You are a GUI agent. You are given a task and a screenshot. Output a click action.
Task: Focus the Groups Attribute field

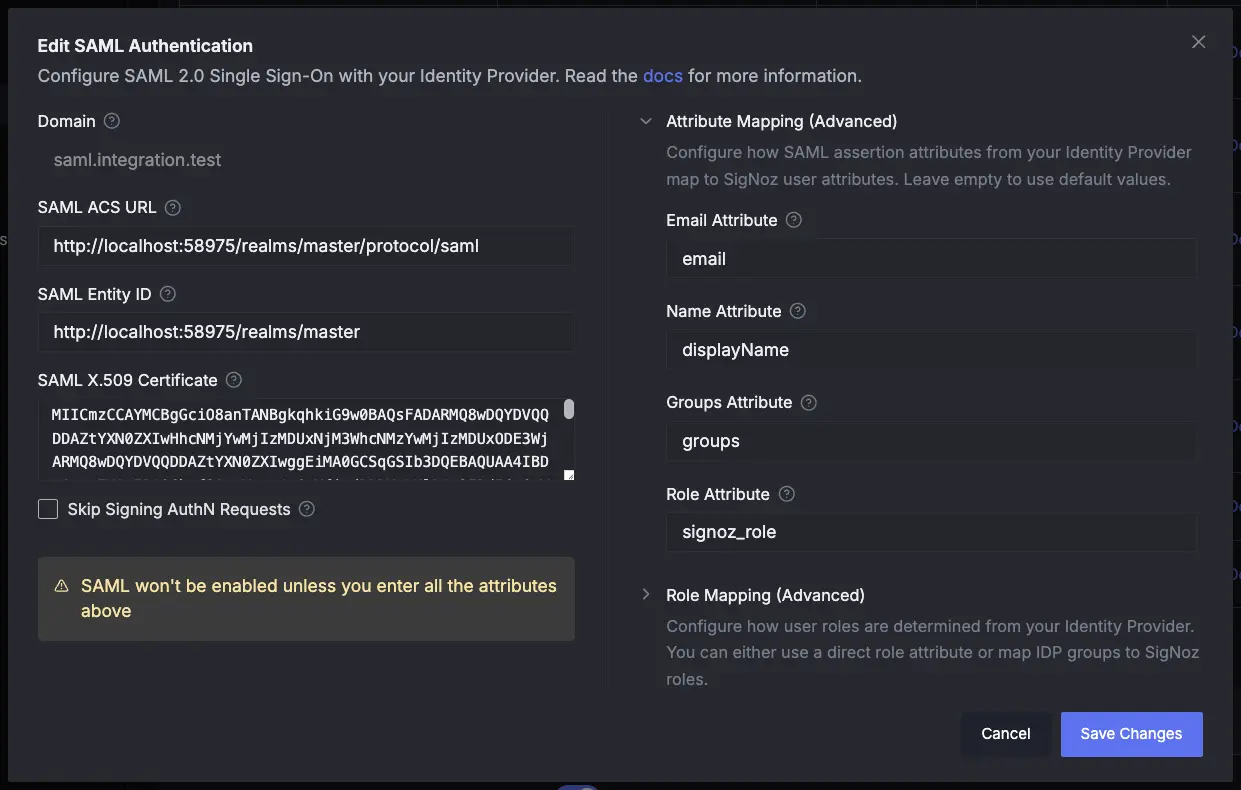[931, 441]
